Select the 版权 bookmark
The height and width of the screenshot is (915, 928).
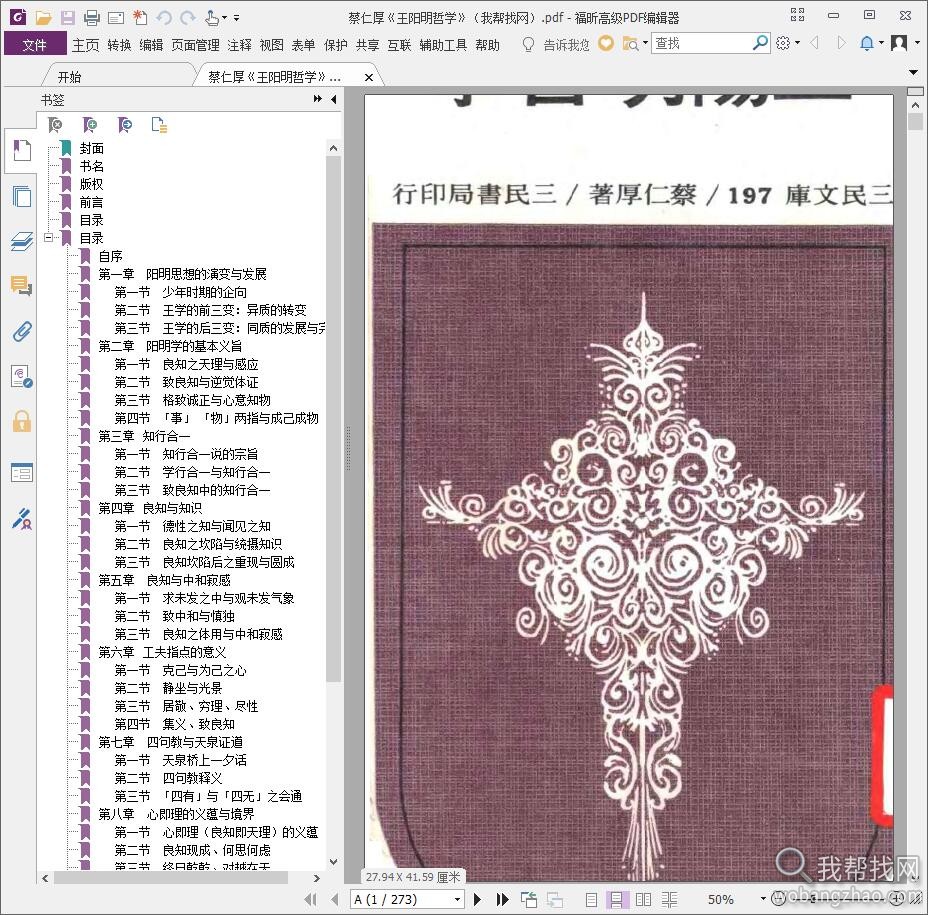92,184
